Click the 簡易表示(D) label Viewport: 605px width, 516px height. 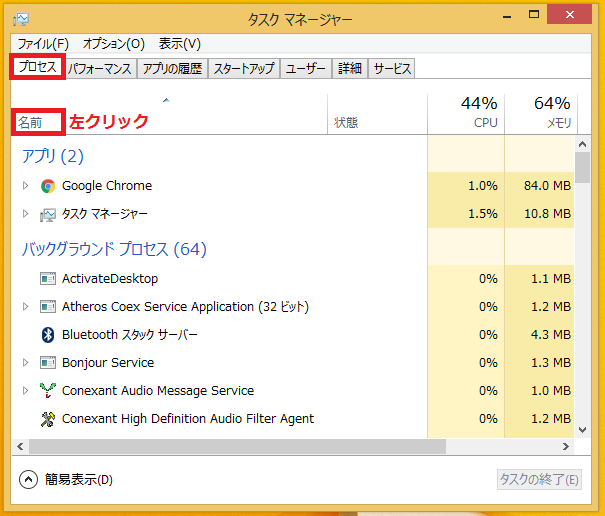coord(79,480)
